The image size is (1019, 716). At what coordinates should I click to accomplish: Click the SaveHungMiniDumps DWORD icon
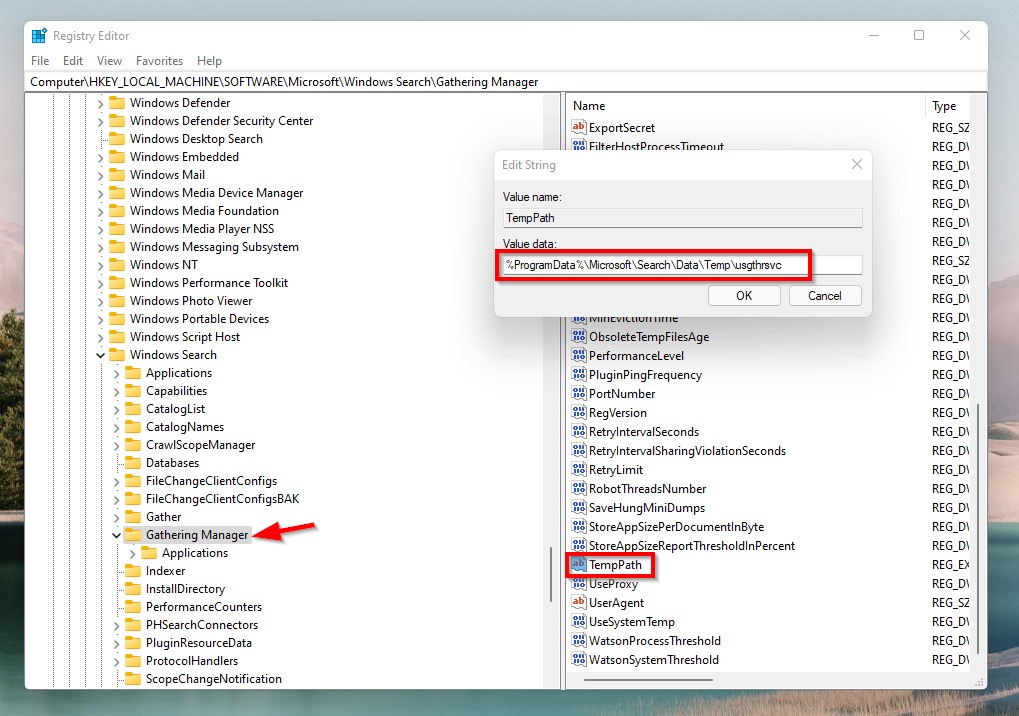578,507
